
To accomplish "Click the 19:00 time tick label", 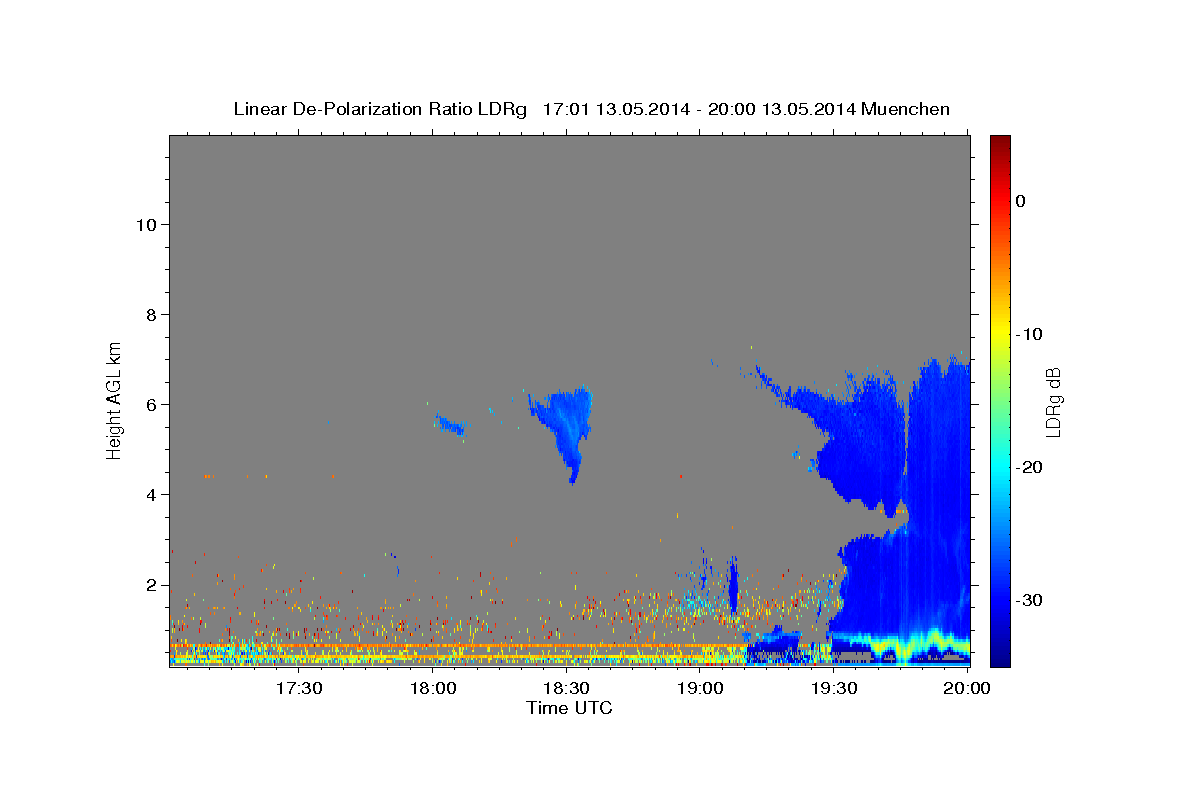I will (x=700, y=688).
